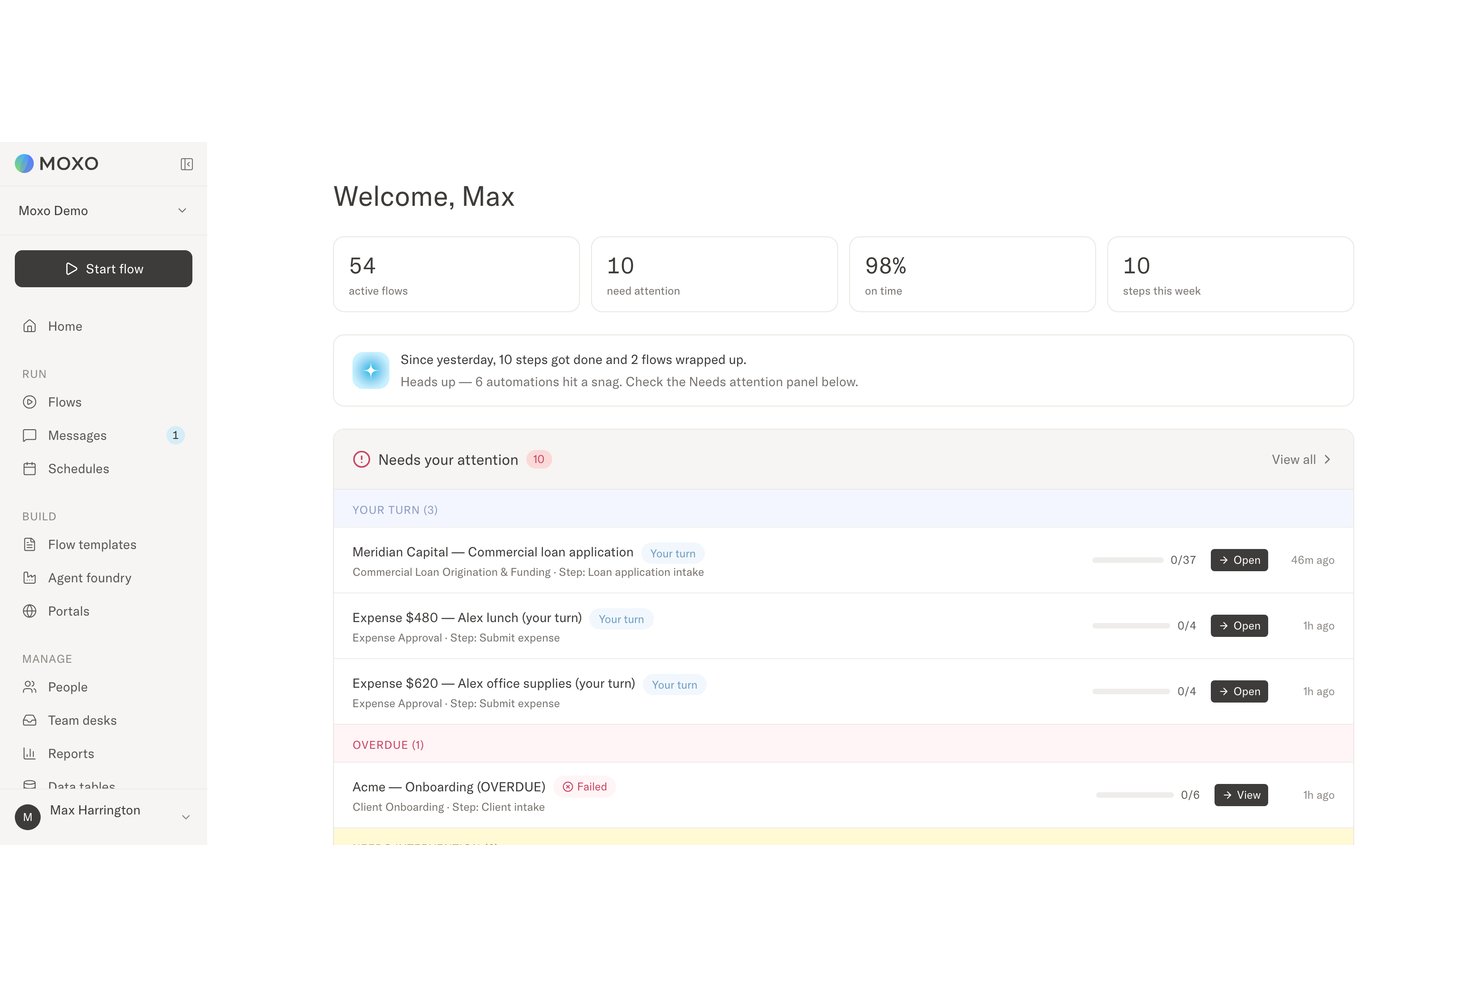The image size is (1480, 987).
Task: Open Acme Onboarding (OVERDUE) row
Action: [x=843, y=795]
